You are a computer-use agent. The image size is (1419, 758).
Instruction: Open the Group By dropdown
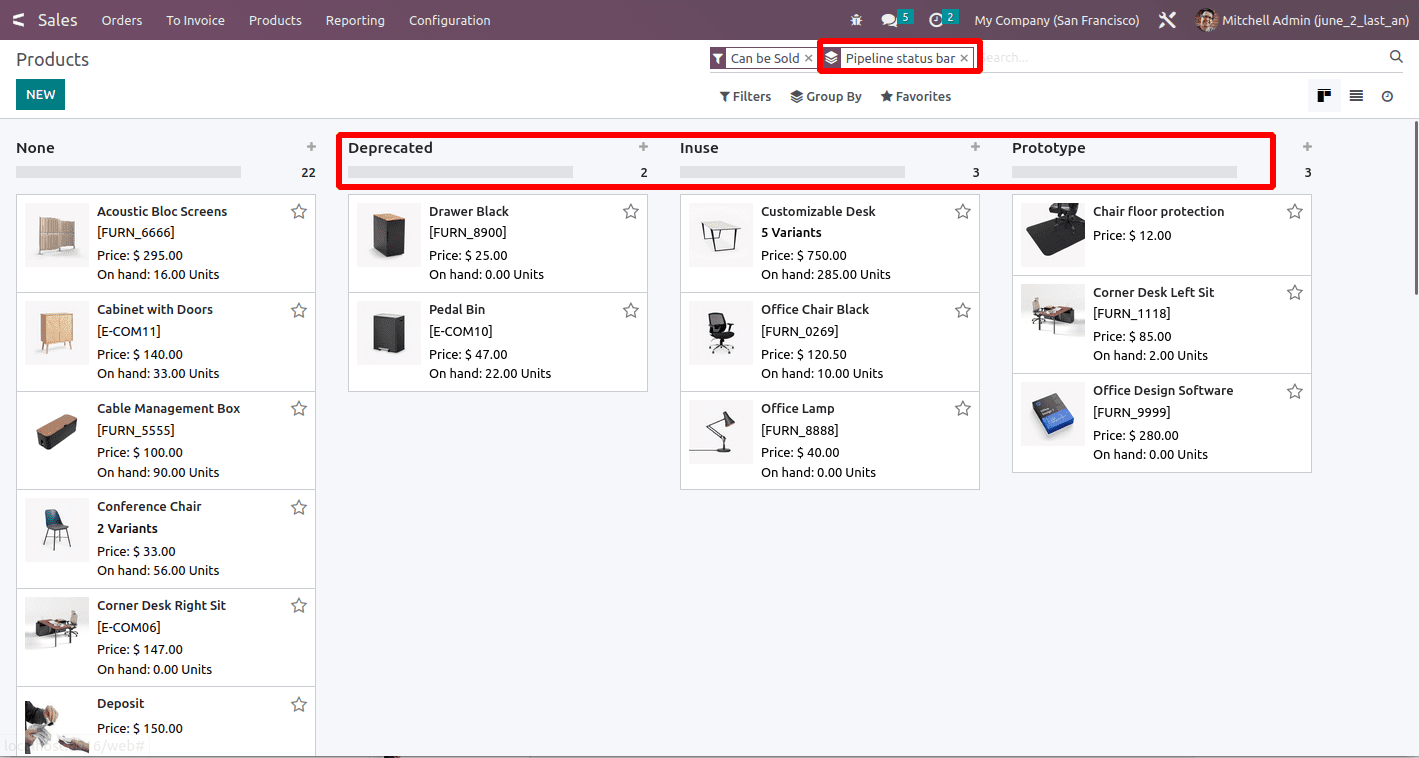826,96
